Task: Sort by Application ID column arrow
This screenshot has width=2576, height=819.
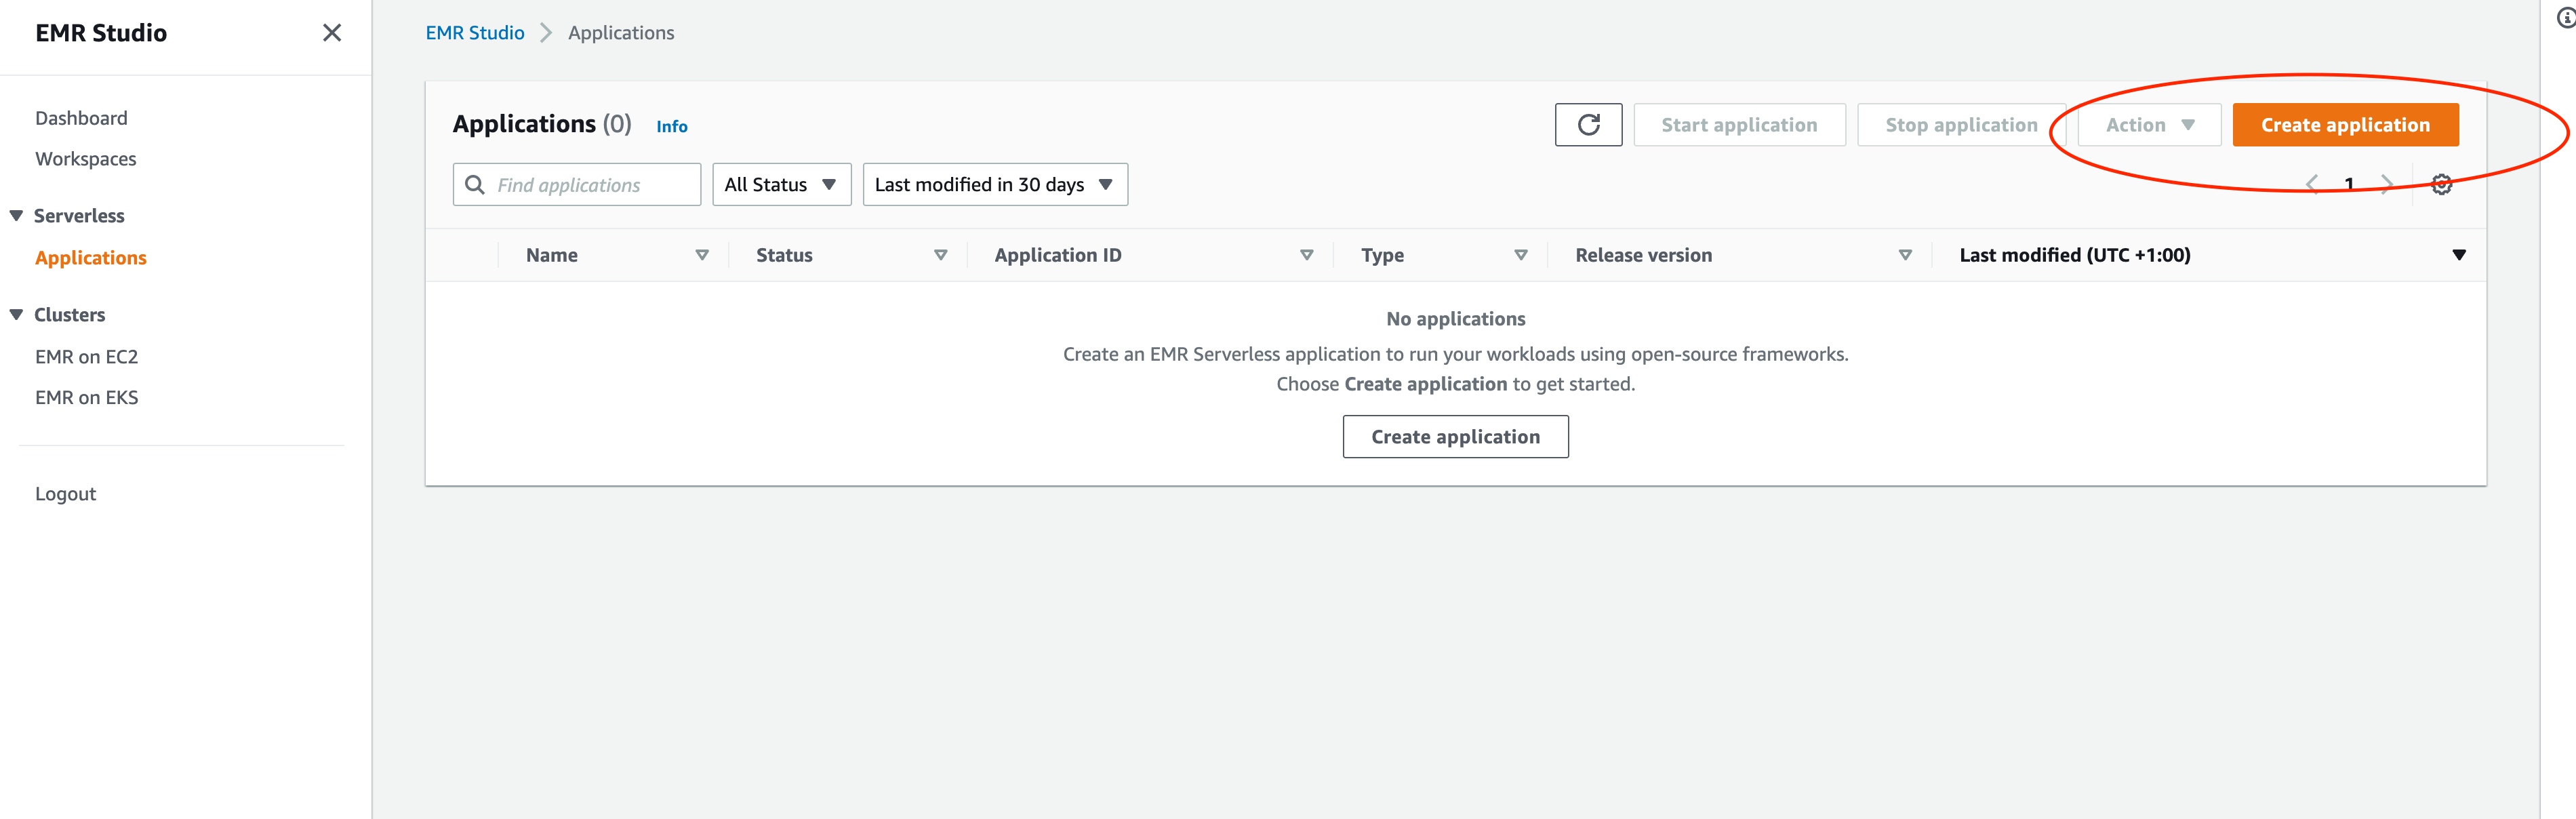Action: pos(1306,255)
